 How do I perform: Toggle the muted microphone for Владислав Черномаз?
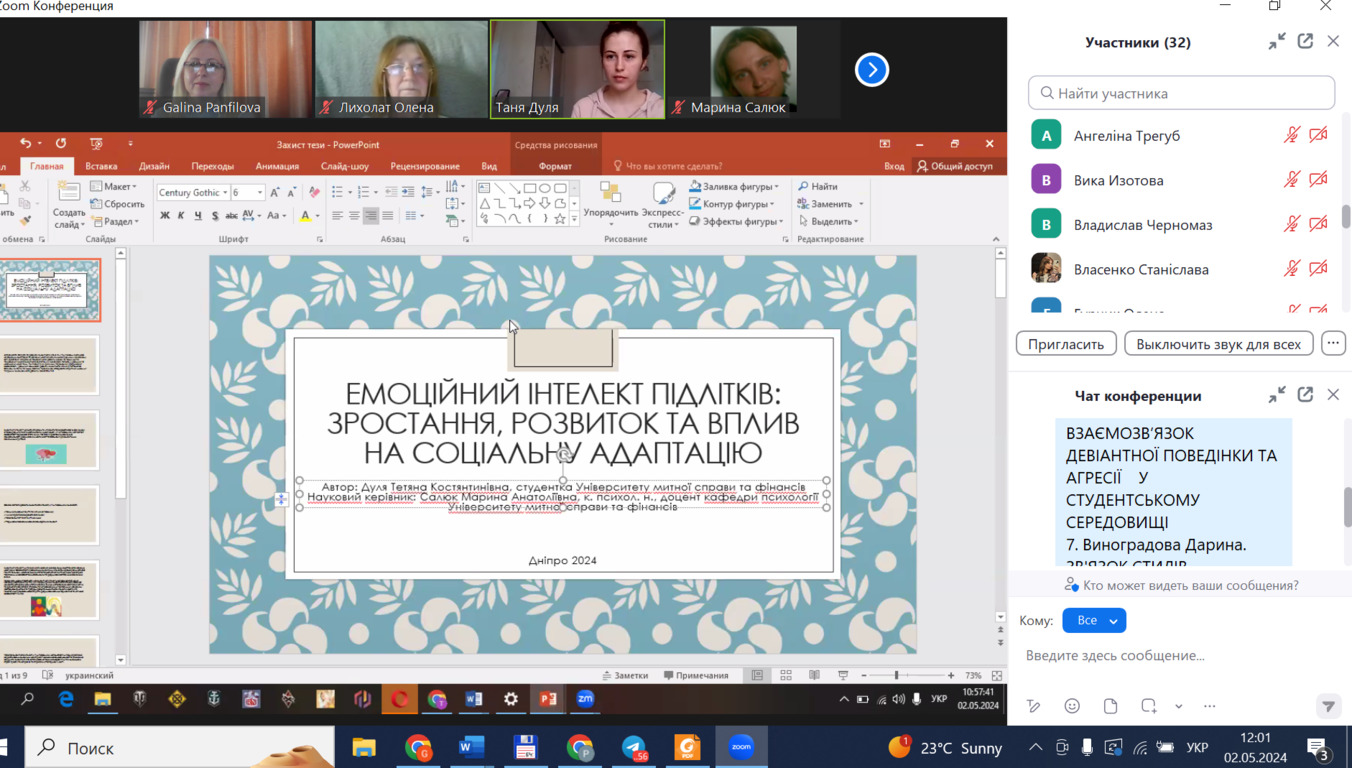(1292, 224)
